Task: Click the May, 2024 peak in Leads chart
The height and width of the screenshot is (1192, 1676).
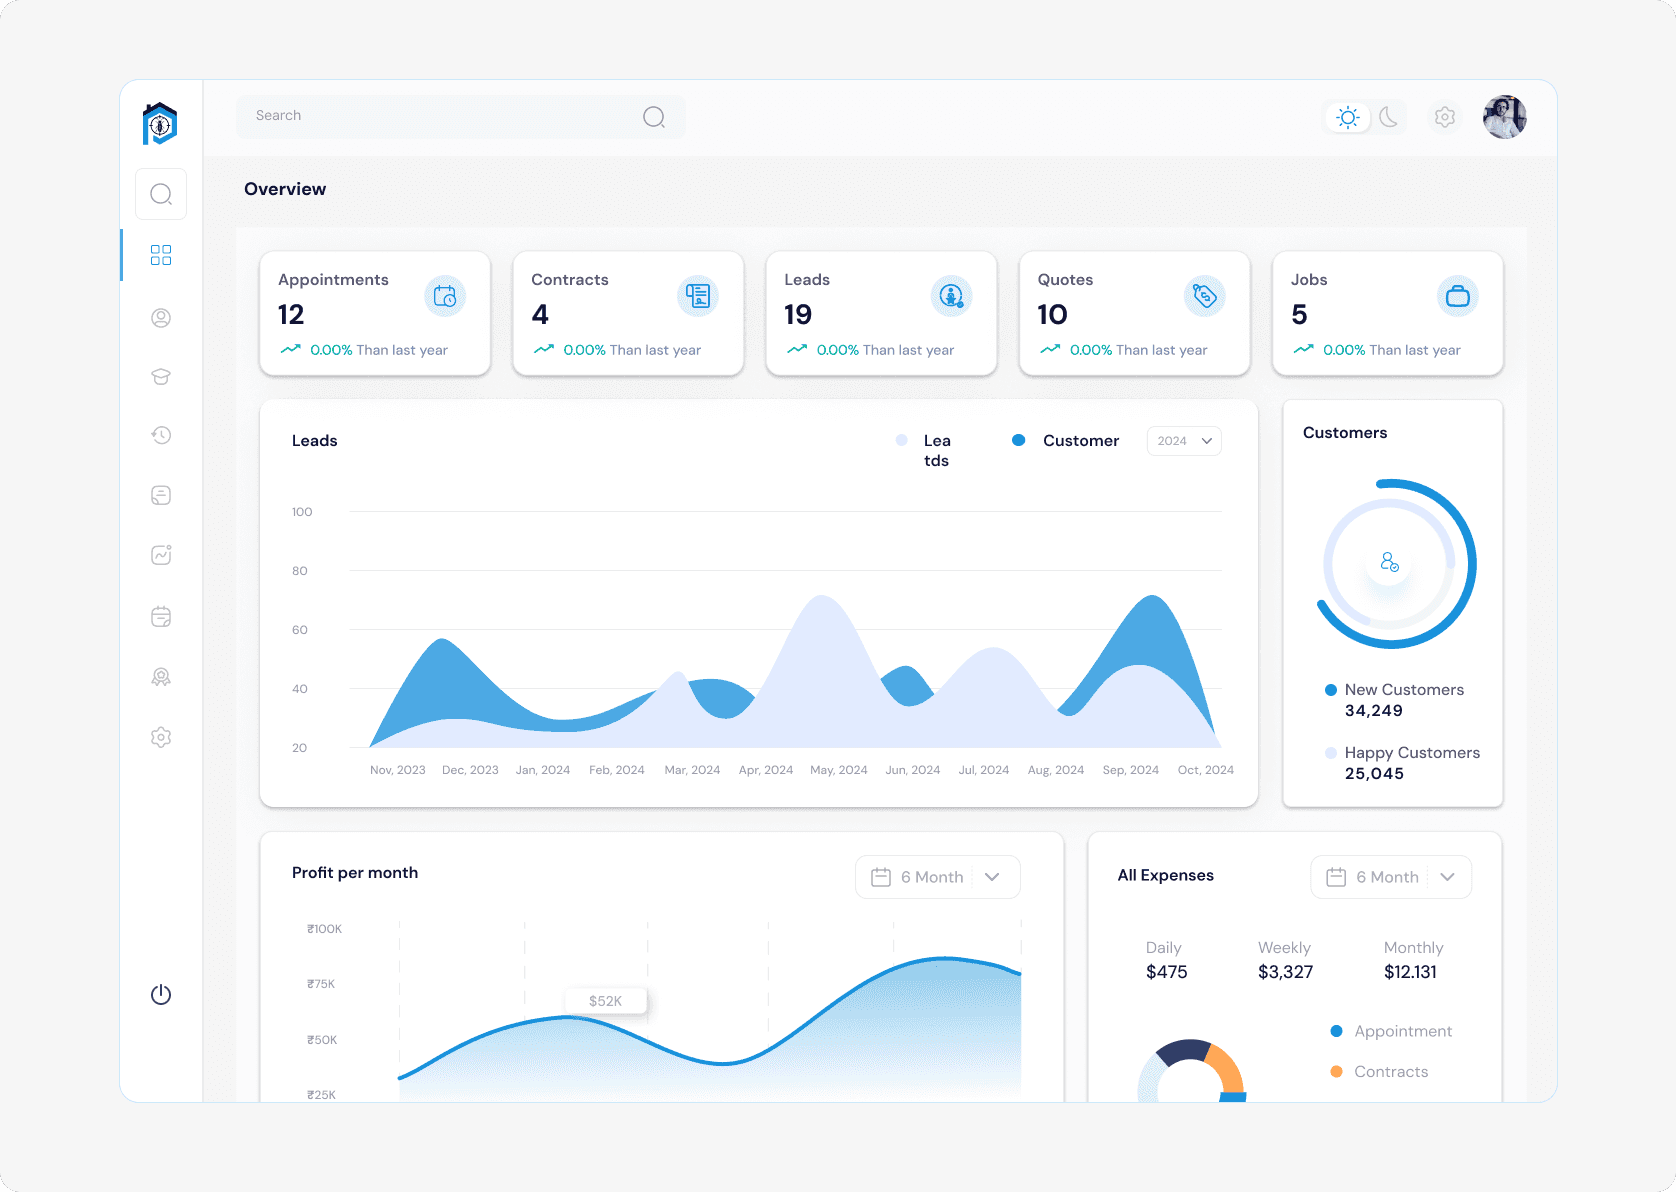Action: (822, 597)
